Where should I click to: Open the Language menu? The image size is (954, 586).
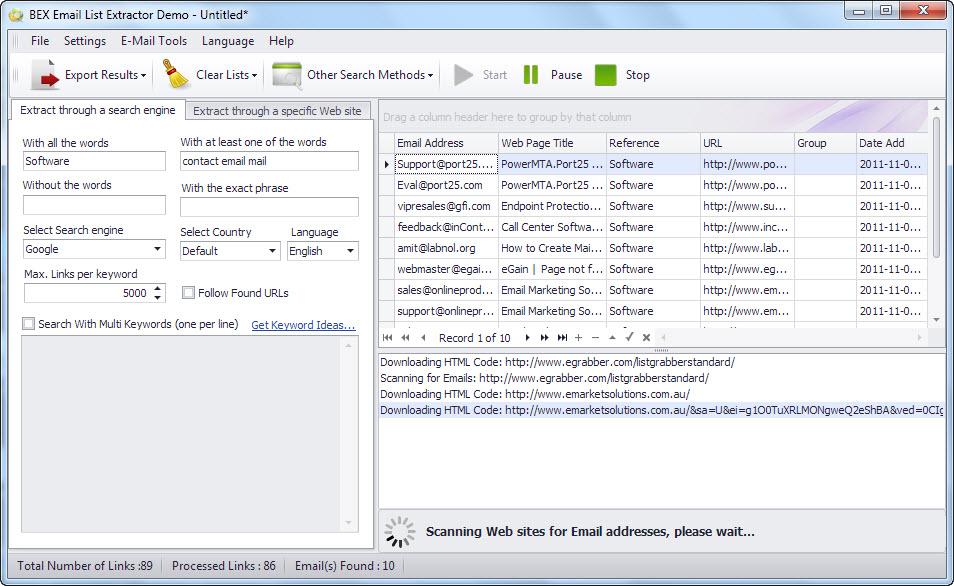228,41
